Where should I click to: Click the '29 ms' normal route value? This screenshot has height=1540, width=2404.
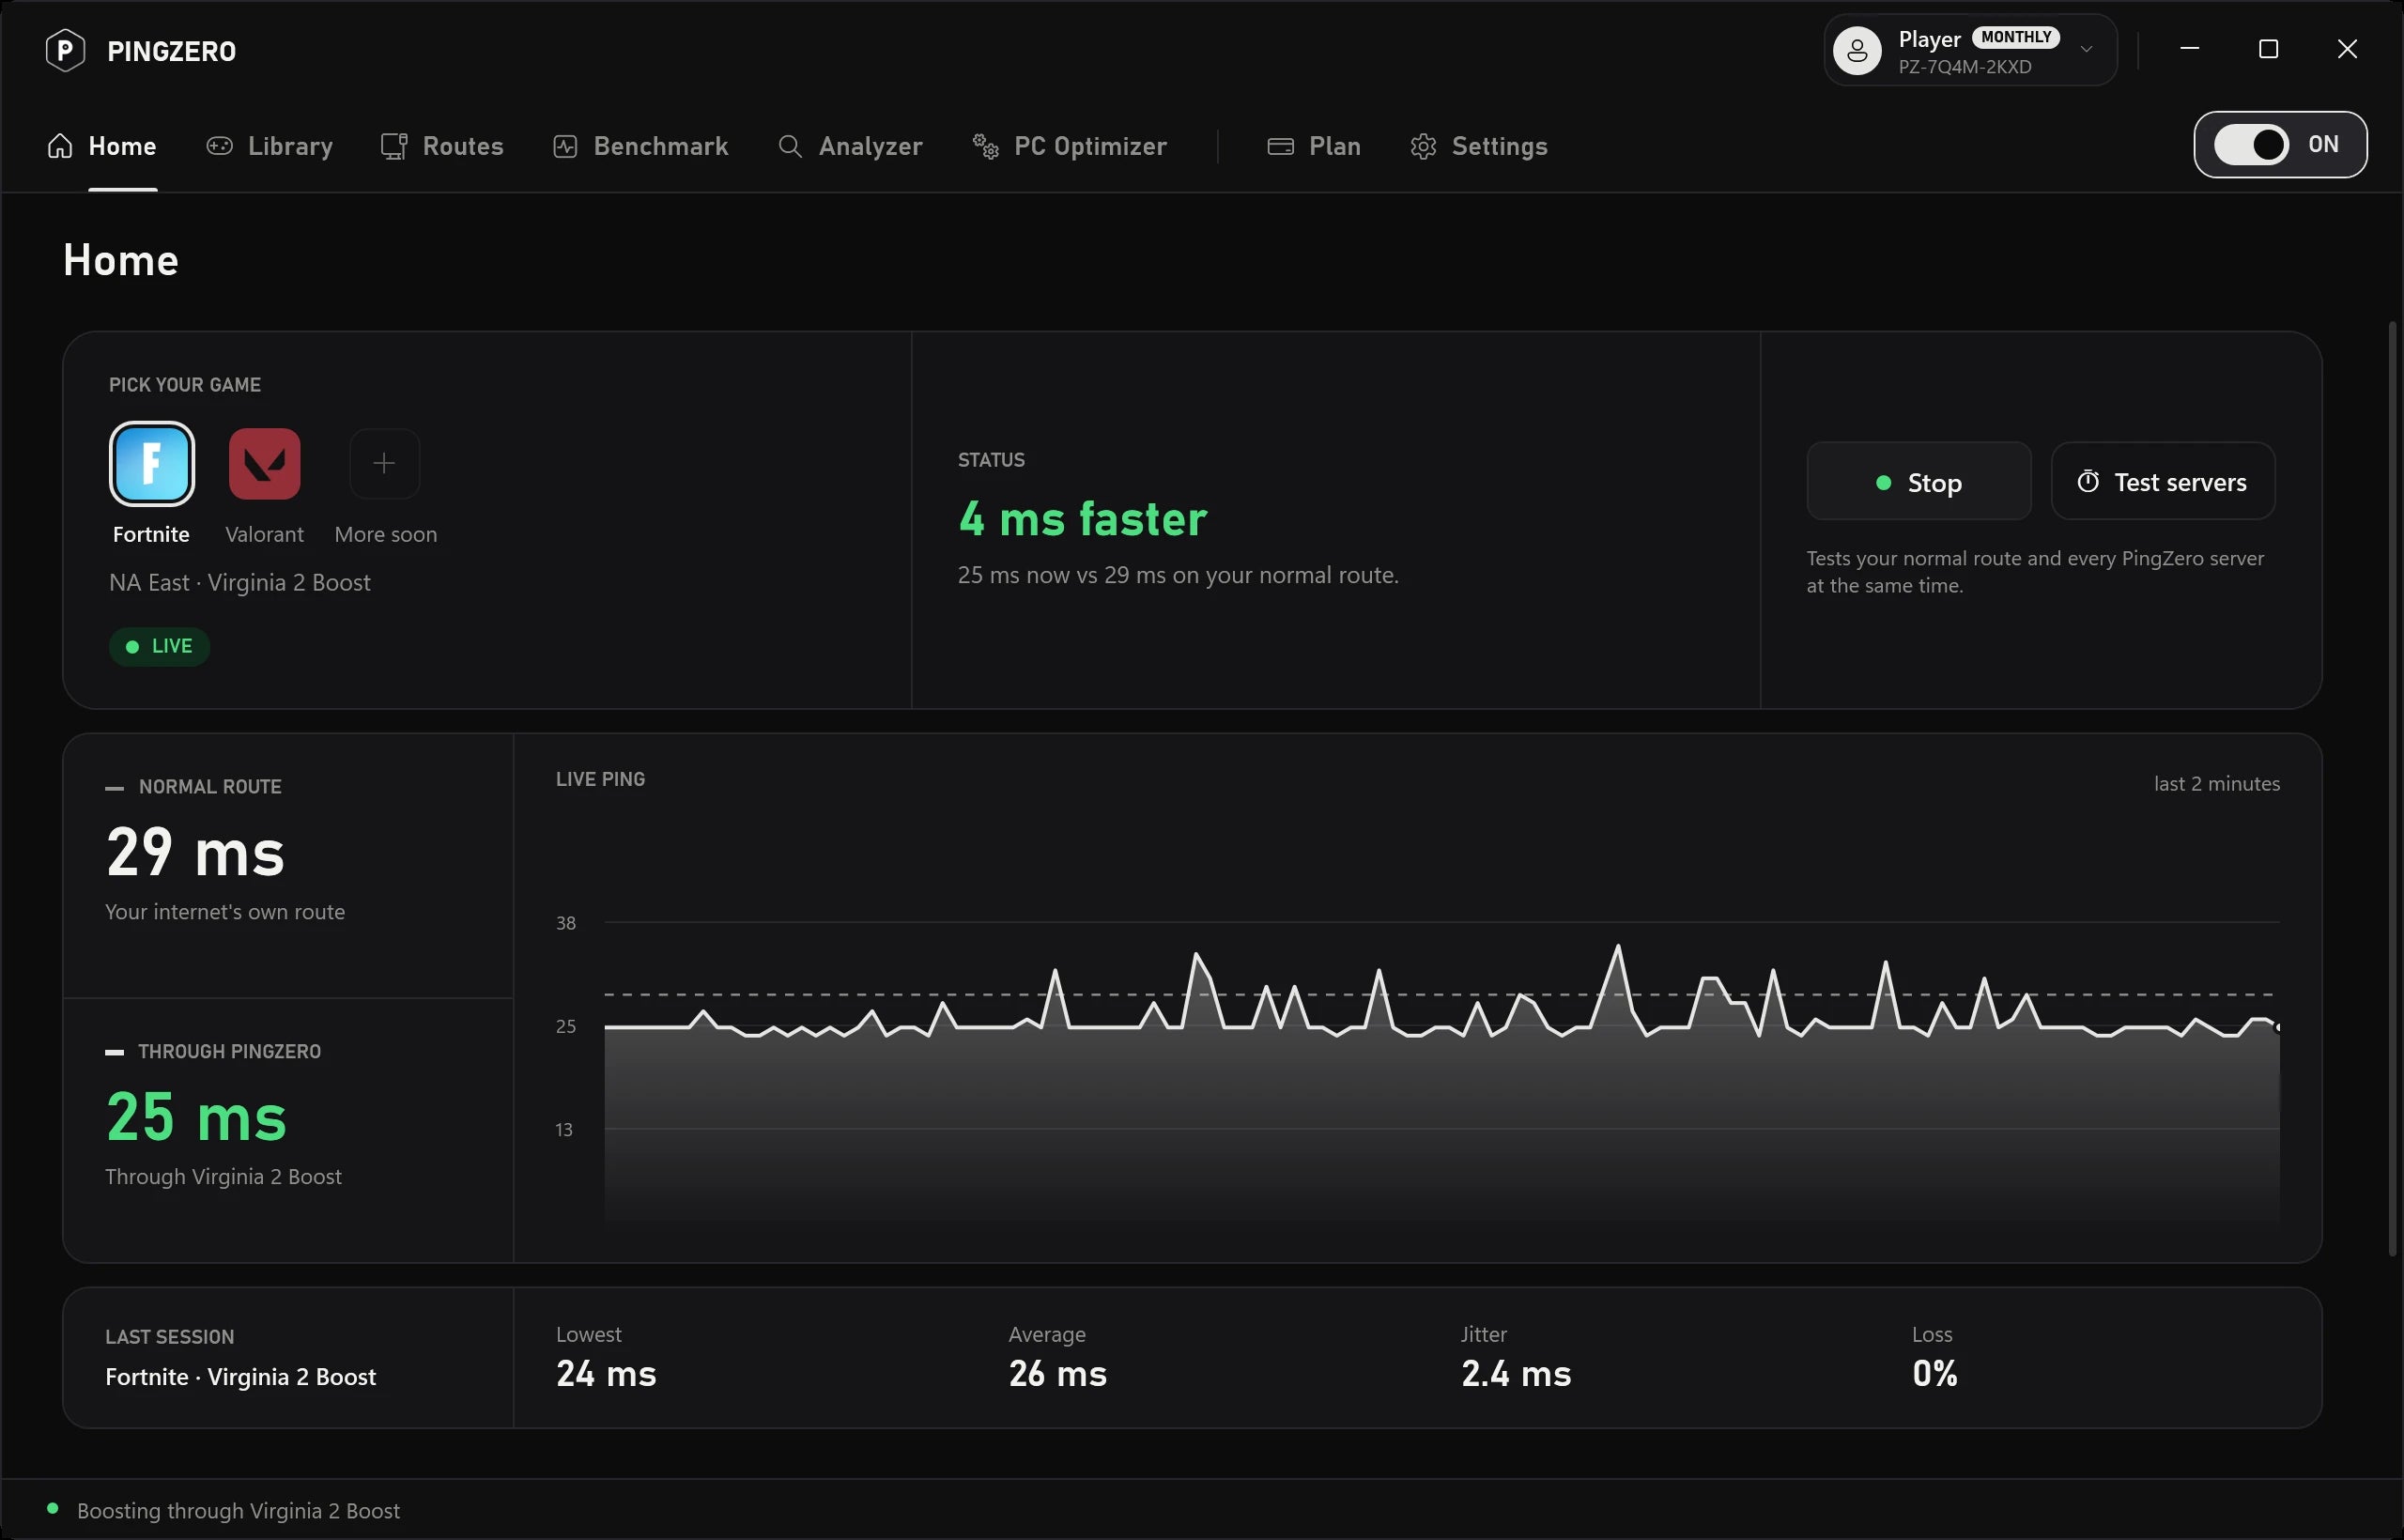tap(196, 853)
